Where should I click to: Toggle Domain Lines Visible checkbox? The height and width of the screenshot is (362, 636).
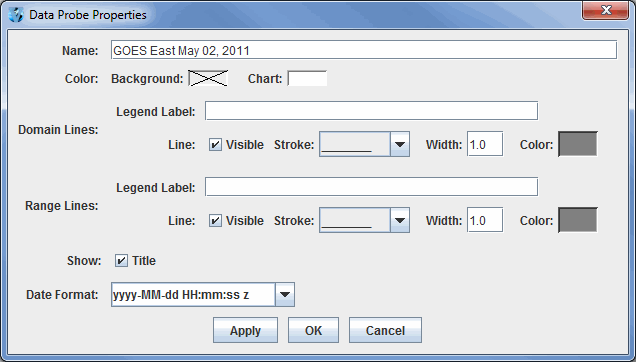tap(215, 144)
